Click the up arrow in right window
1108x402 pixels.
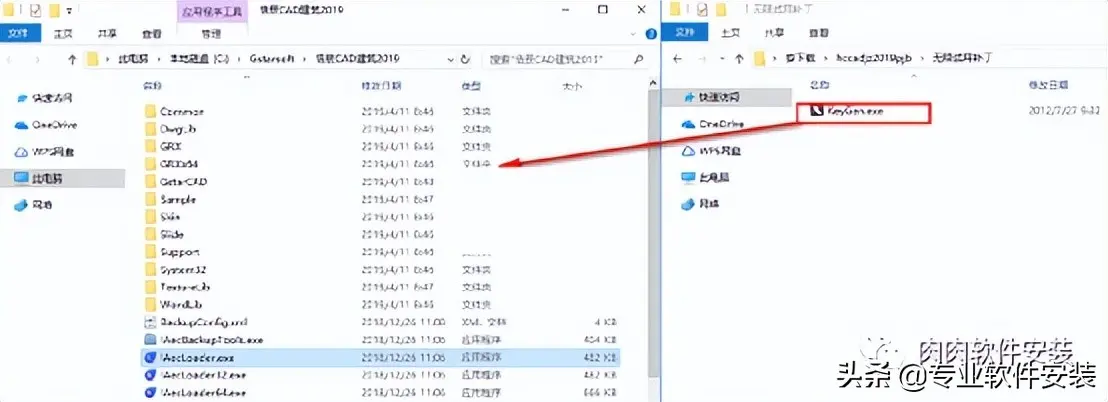(x=739, y=58)
